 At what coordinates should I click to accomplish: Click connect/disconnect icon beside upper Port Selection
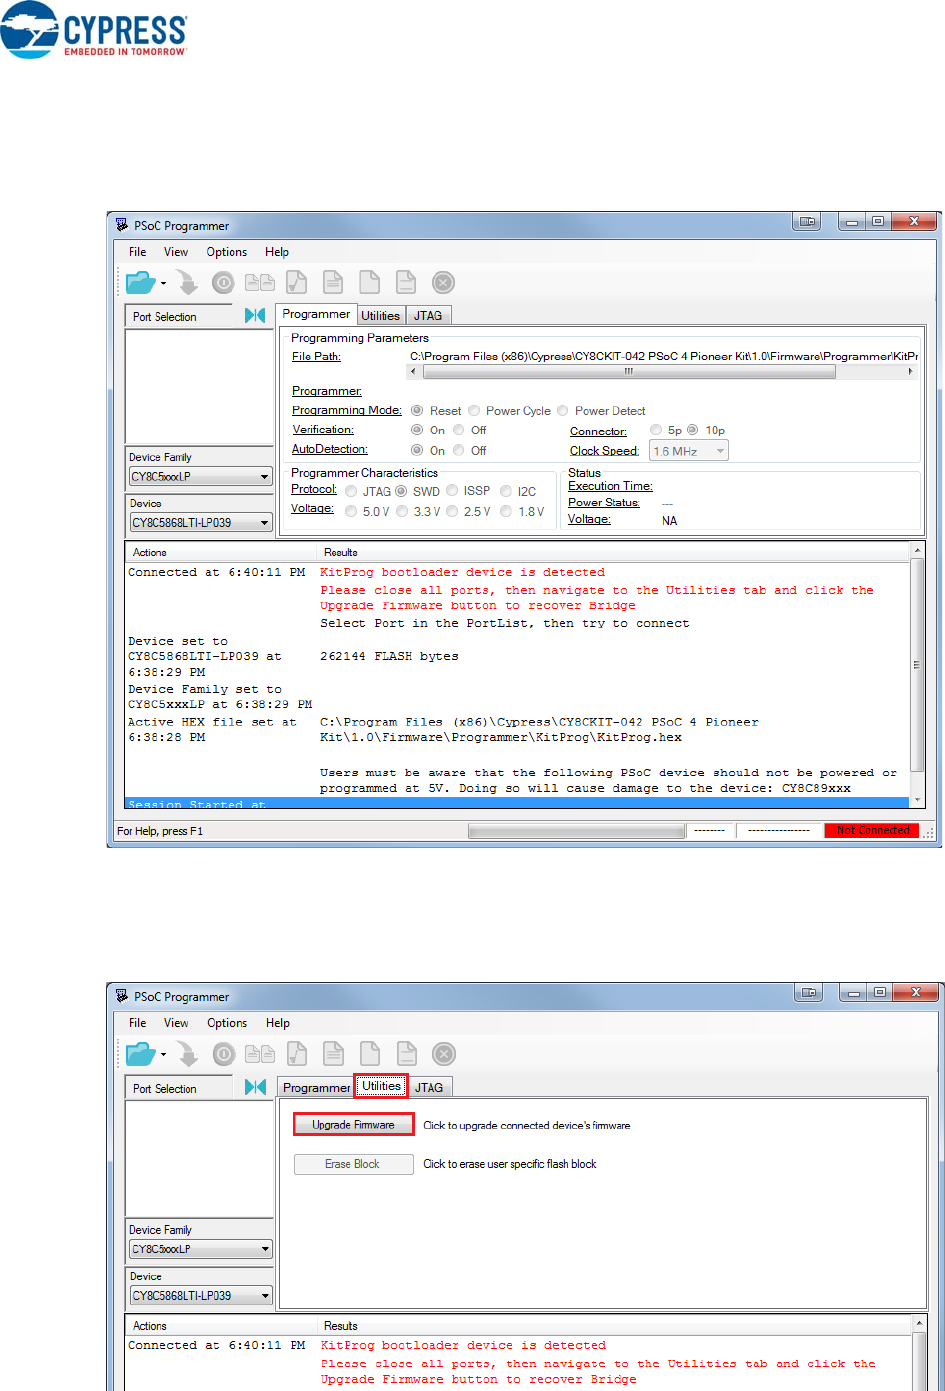pos(255,316)
